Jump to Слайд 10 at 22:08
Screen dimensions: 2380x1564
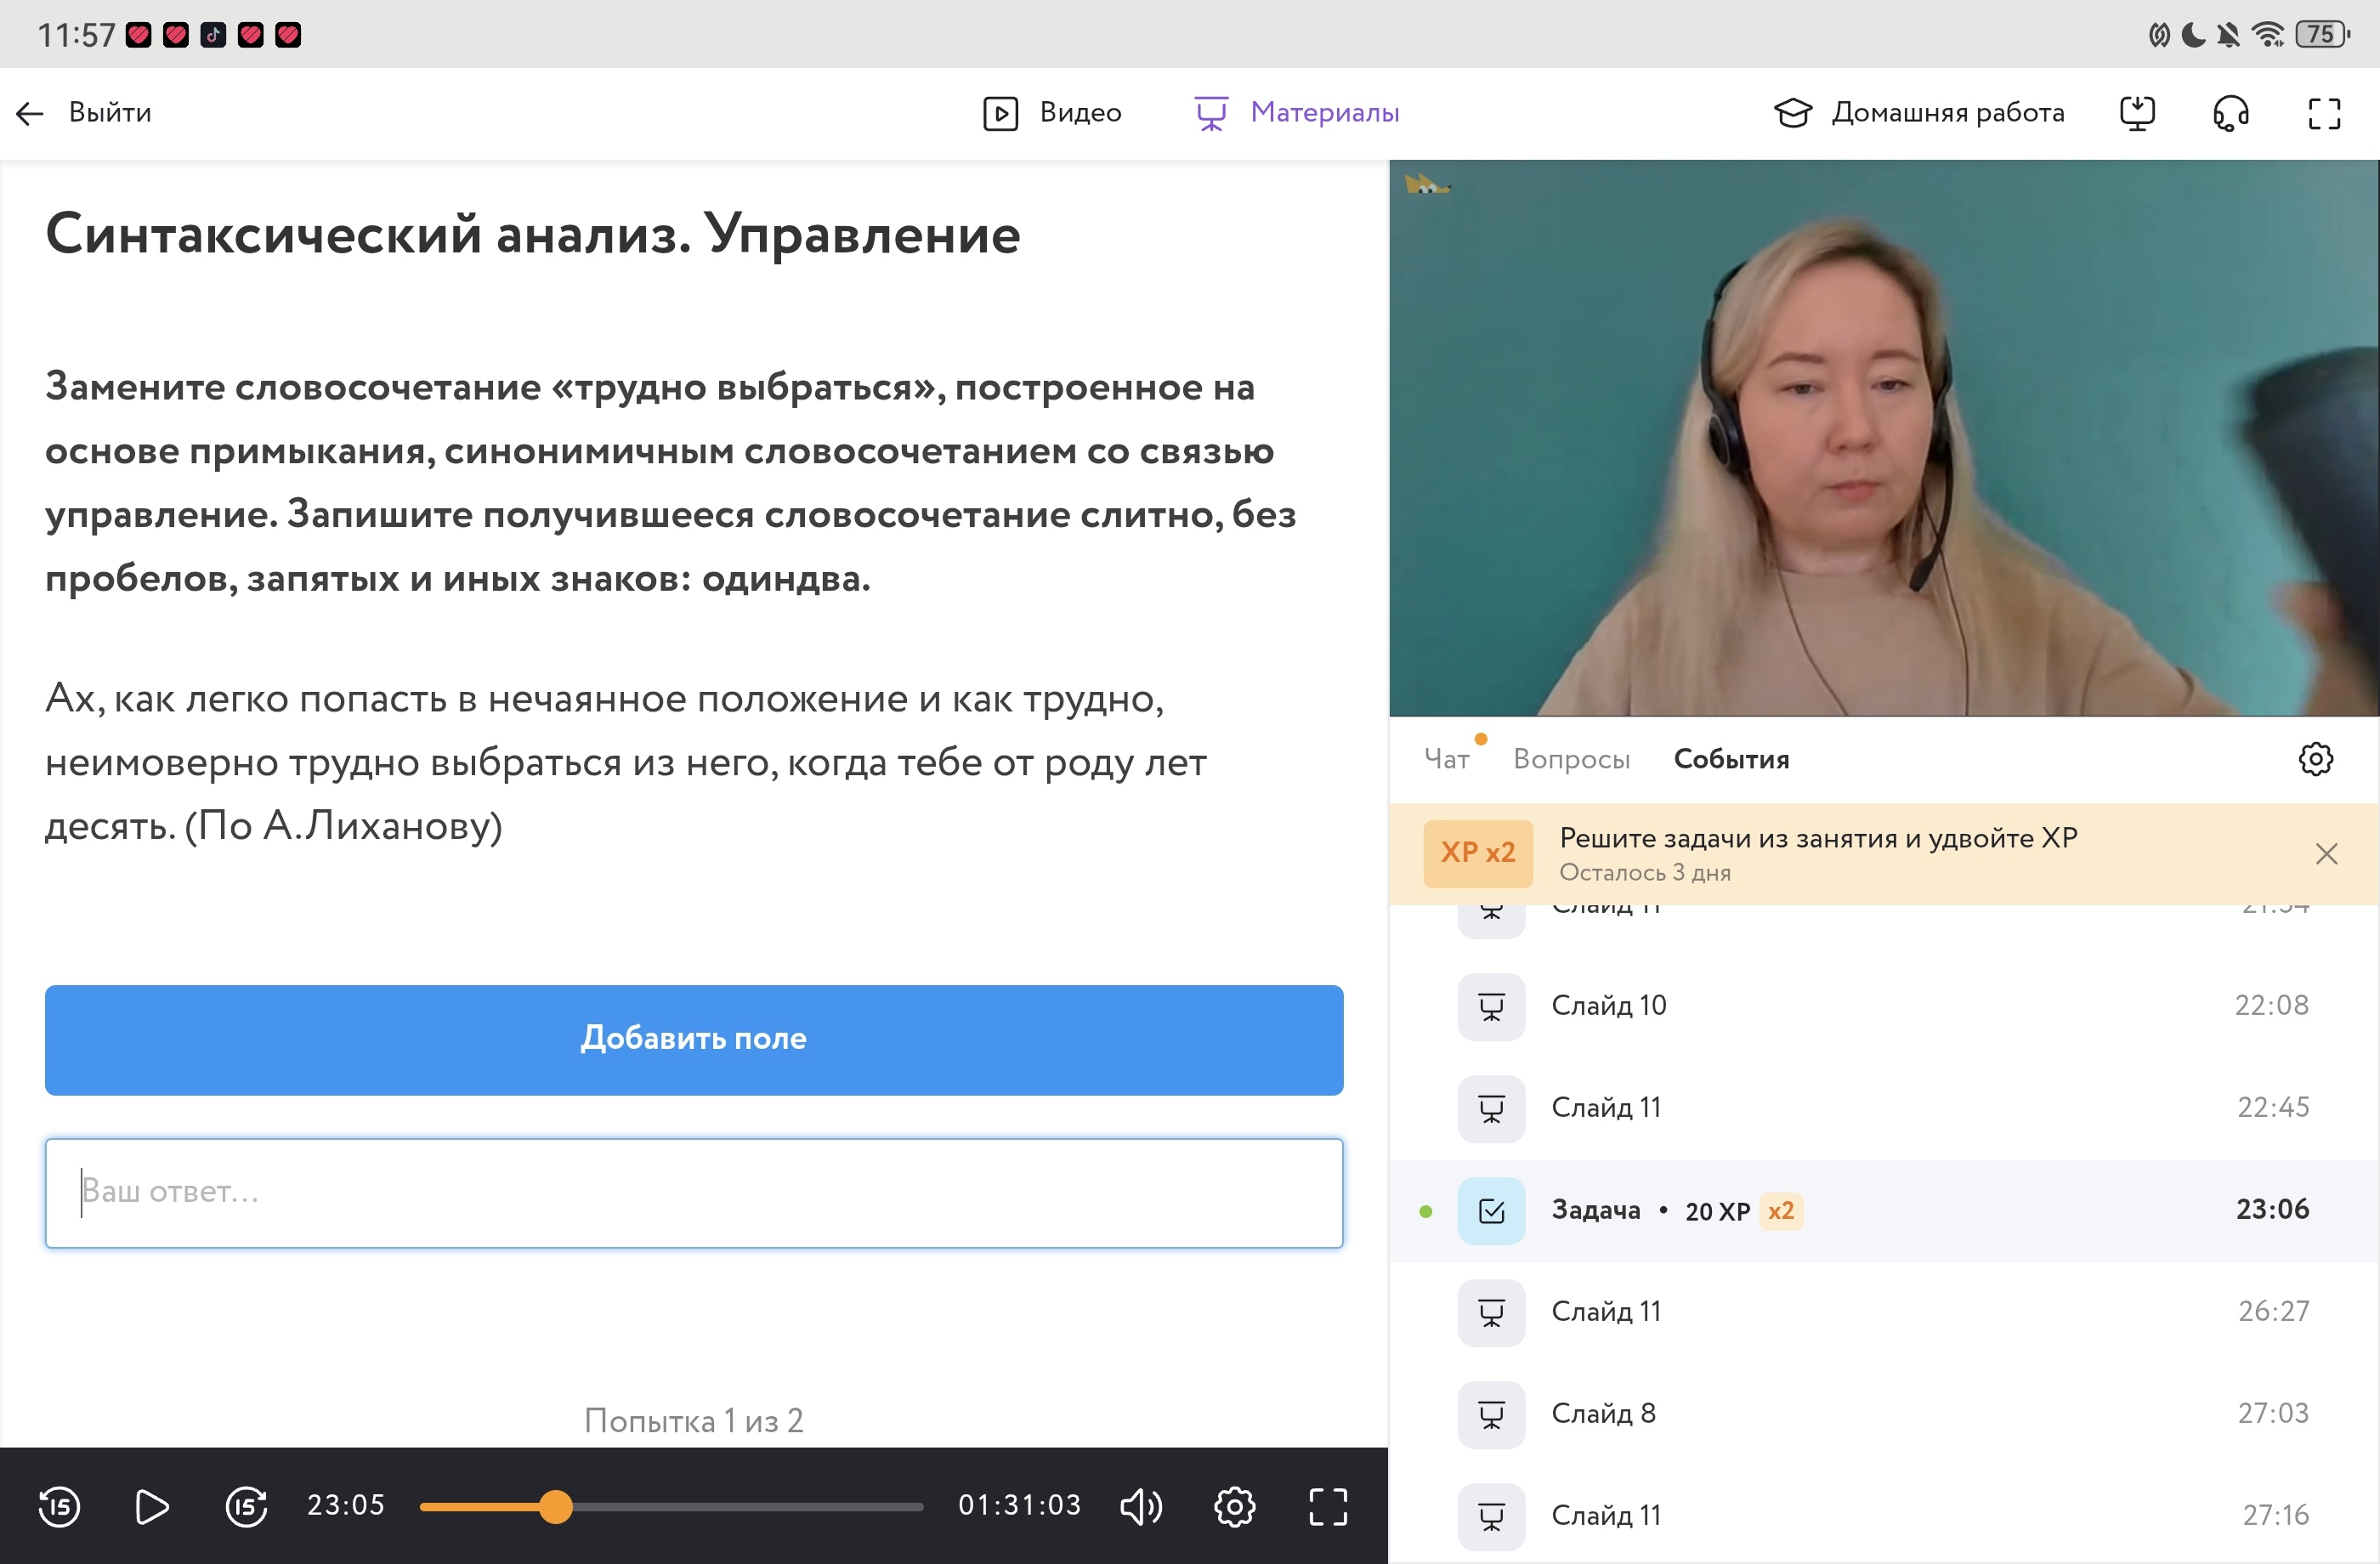point(1883,1006)
